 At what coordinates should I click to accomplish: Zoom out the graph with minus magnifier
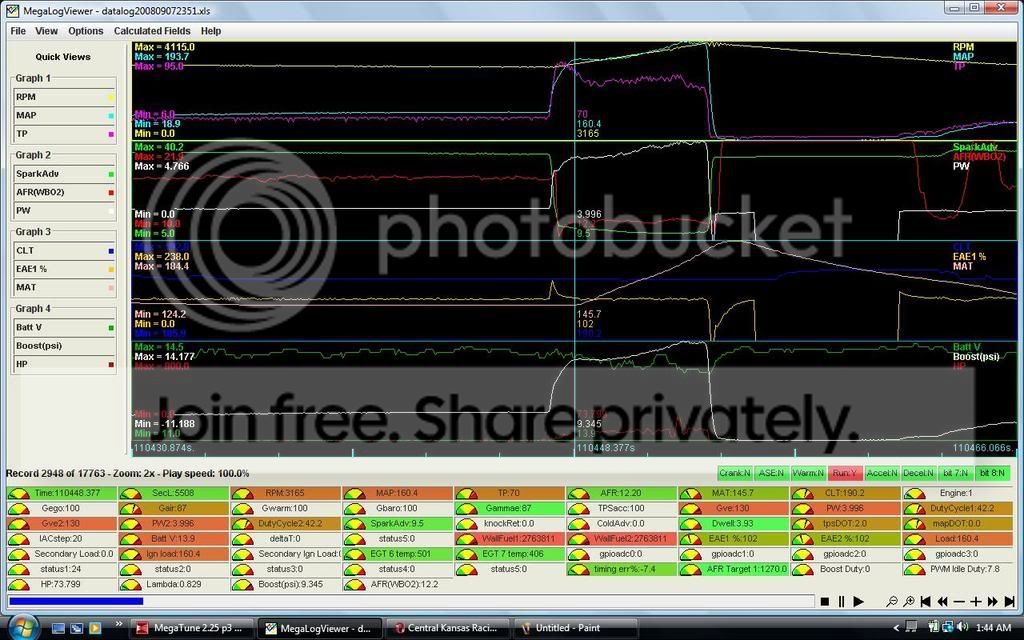tap(891, 601)
